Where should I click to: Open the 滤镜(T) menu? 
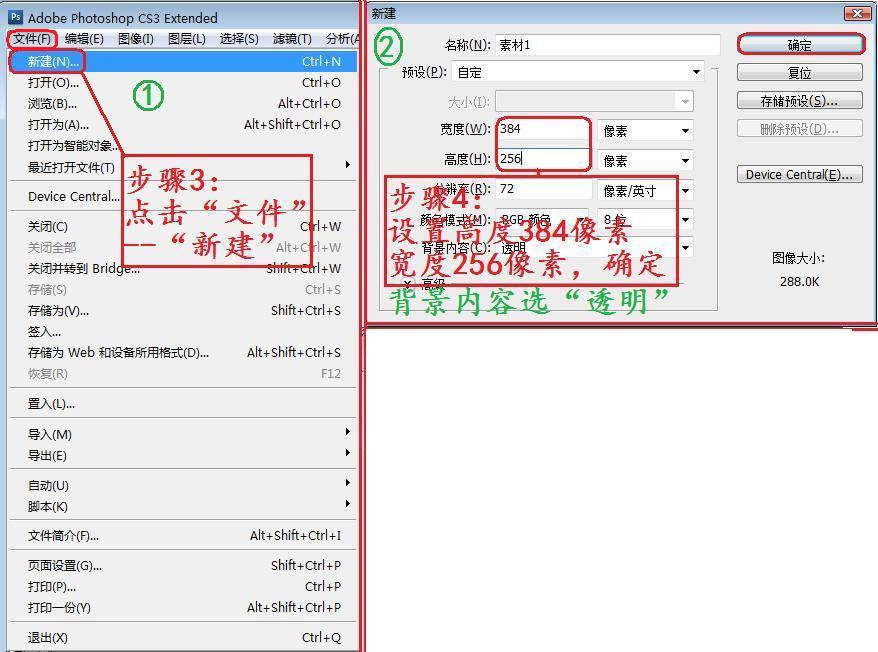[x=292, y=39]
